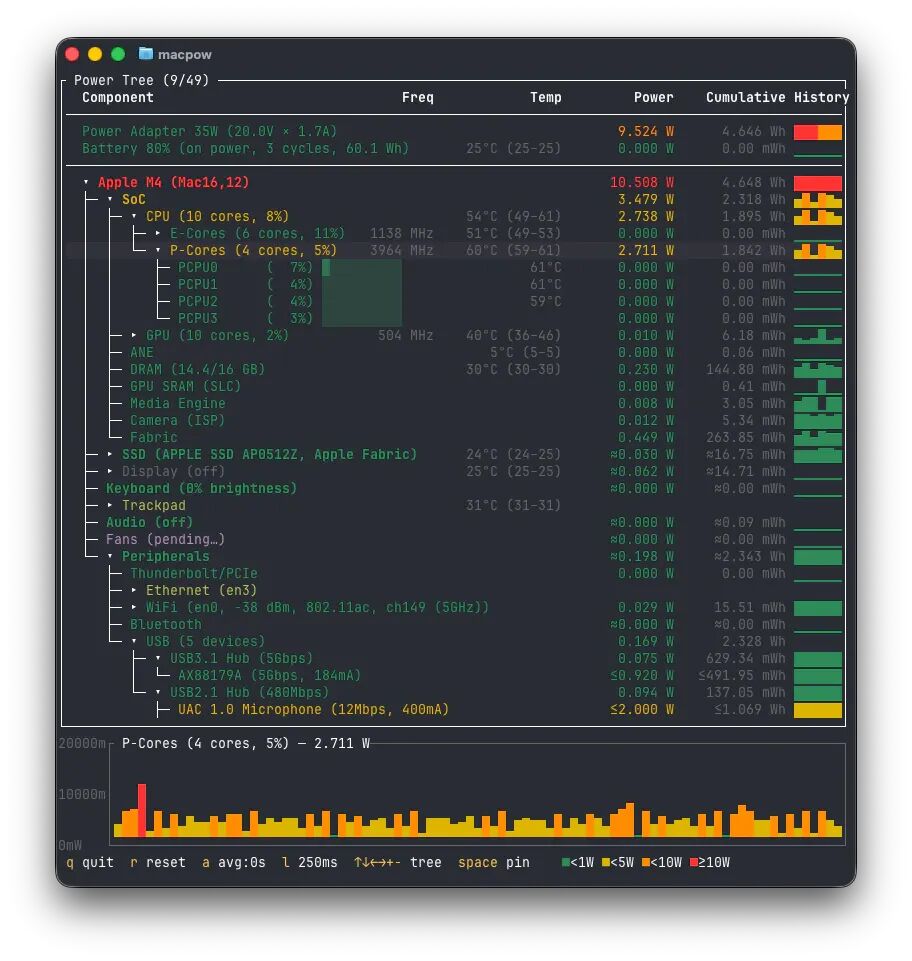
Task: Click the PCPU0 usage bar graph
Action: (362, 267)
